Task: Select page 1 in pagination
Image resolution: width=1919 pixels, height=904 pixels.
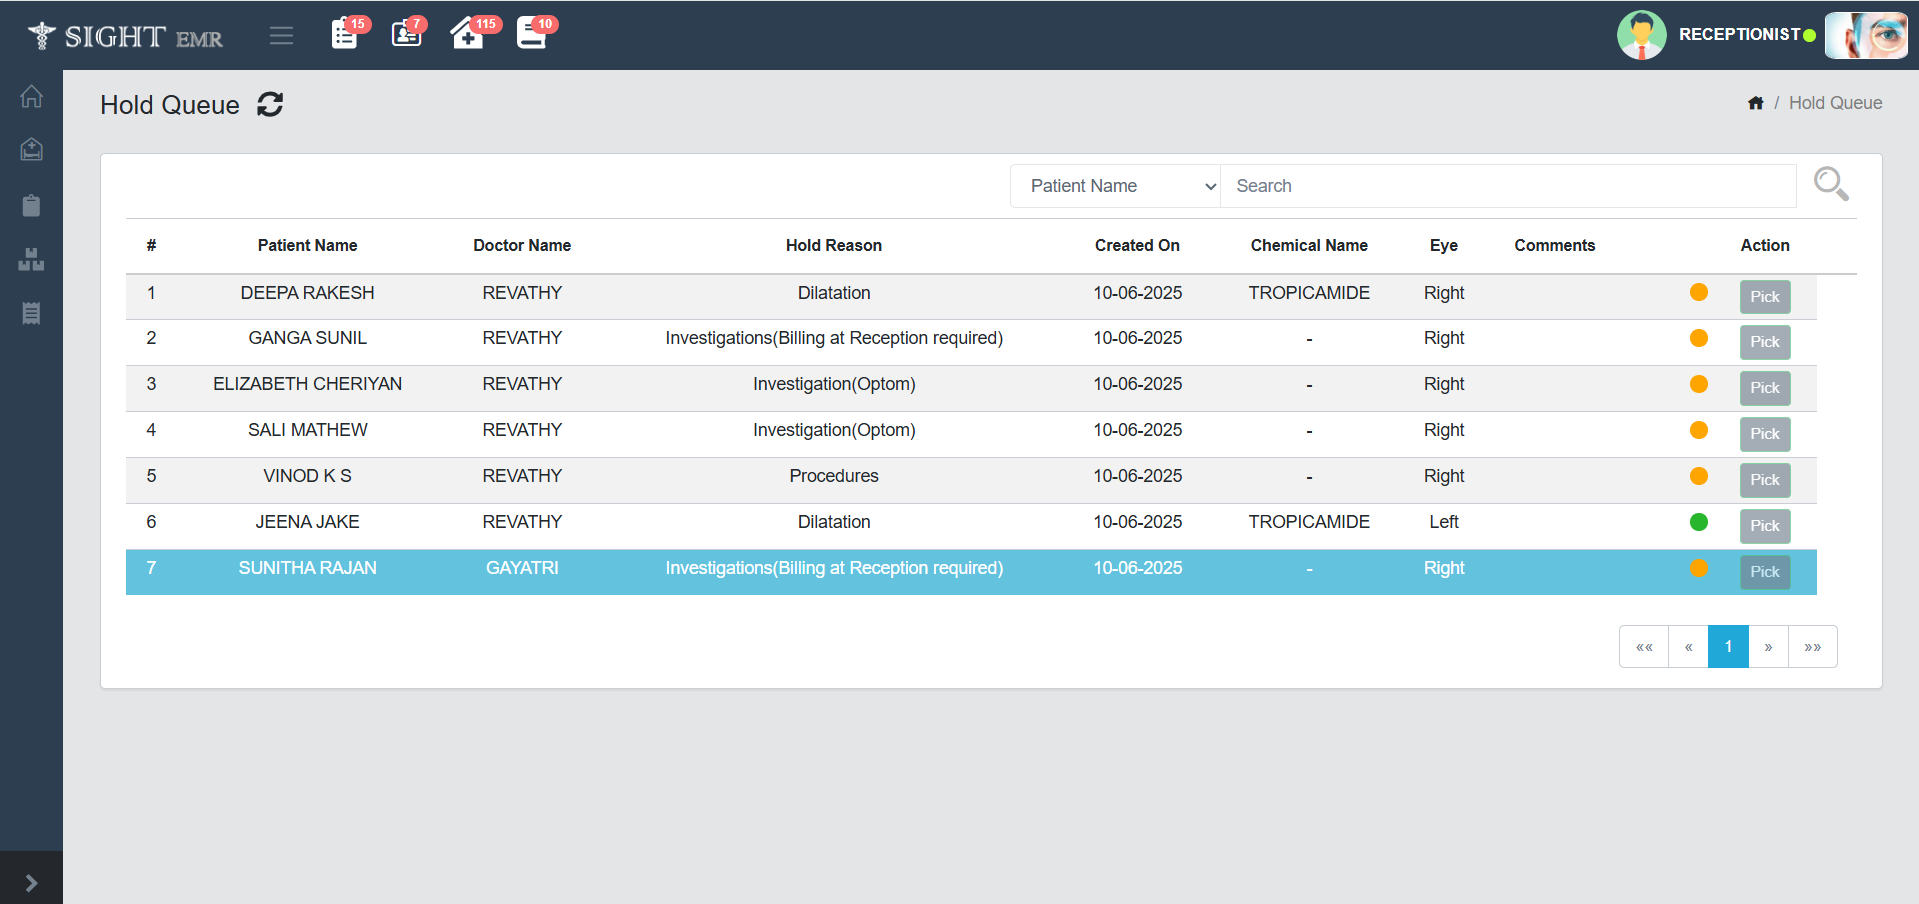Action: [x=1727, y=647]
